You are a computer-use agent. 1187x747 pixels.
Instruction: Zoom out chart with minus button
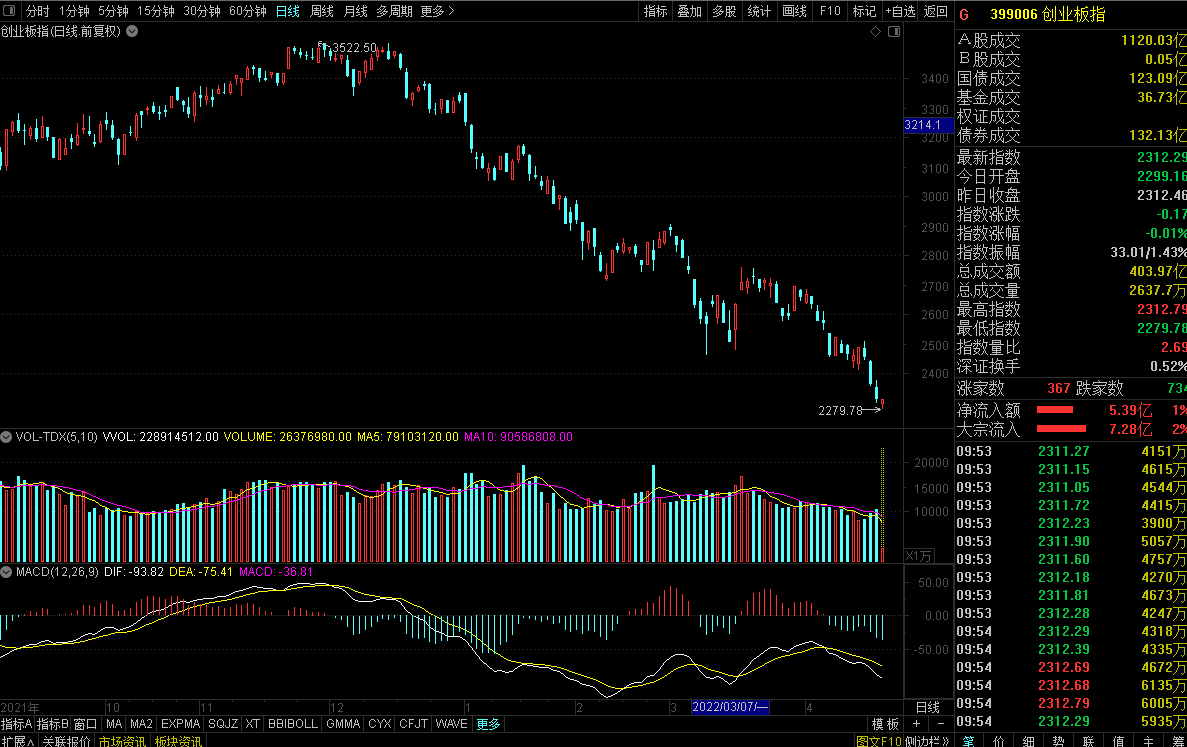[941, 724]
